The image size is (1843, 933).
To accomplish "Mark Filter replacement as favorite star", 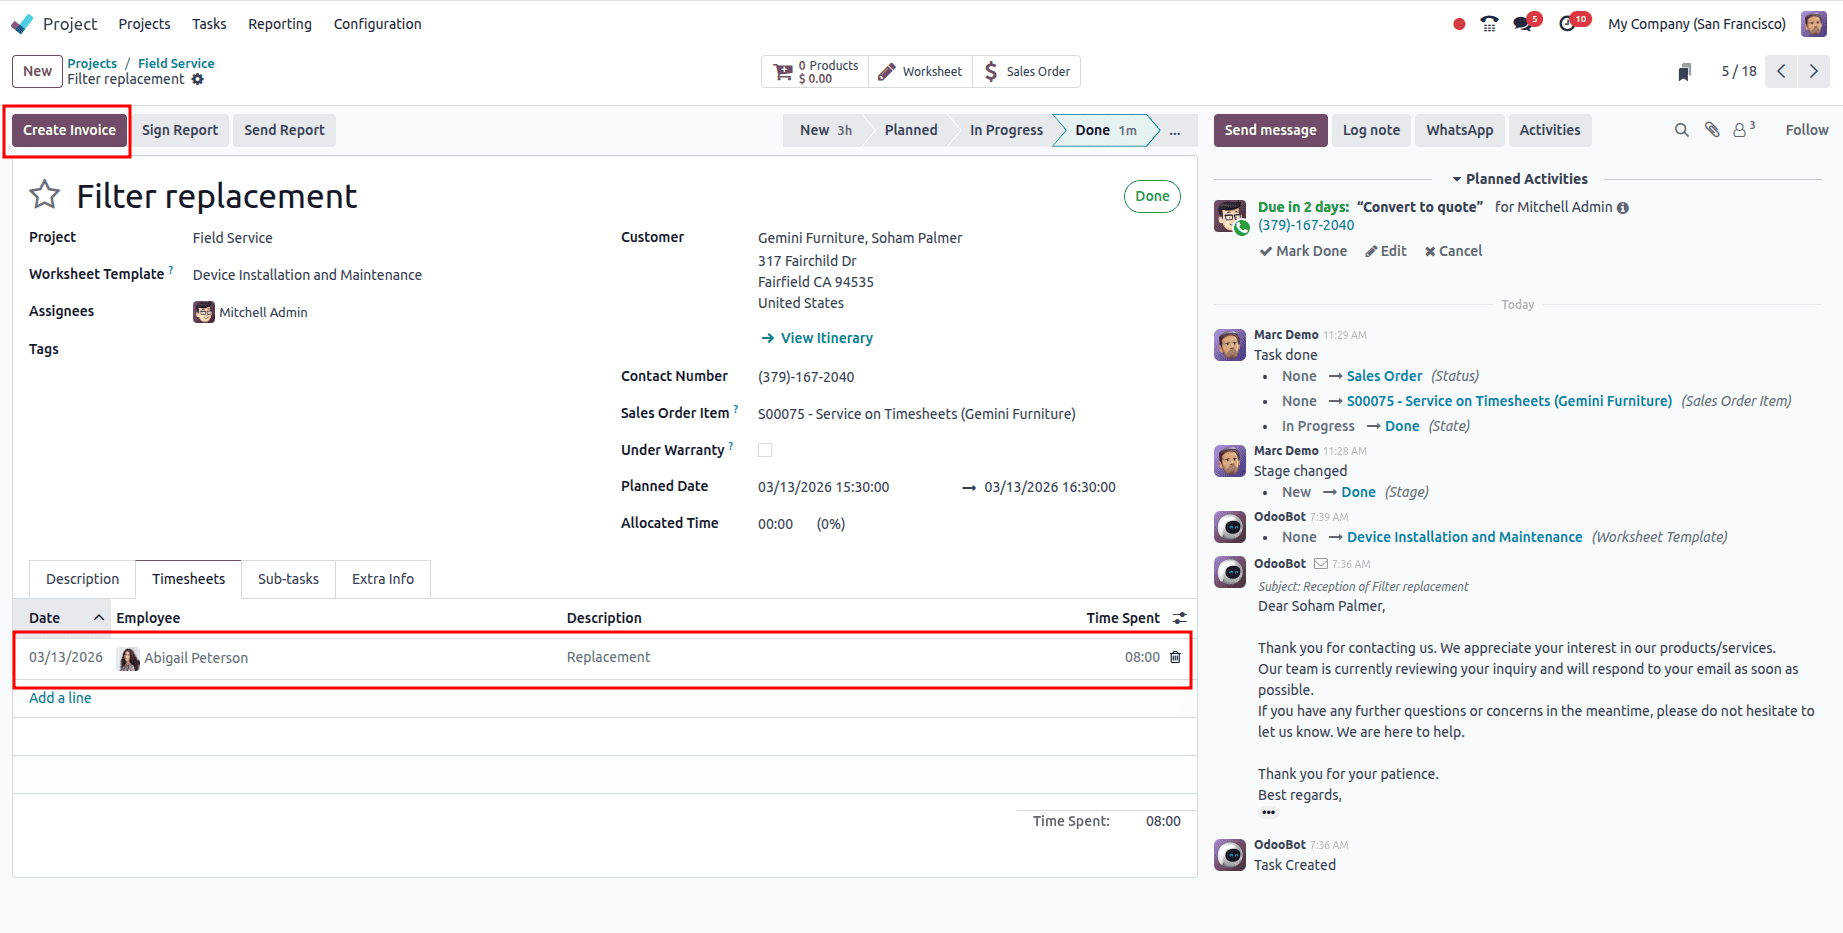I will pyautogui.click(x=44, y=195).
